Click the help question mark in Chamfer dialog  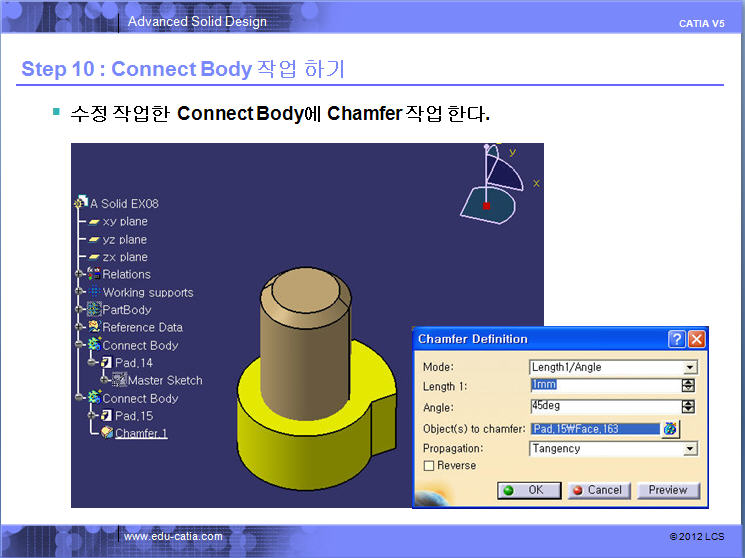click(677, 339)
